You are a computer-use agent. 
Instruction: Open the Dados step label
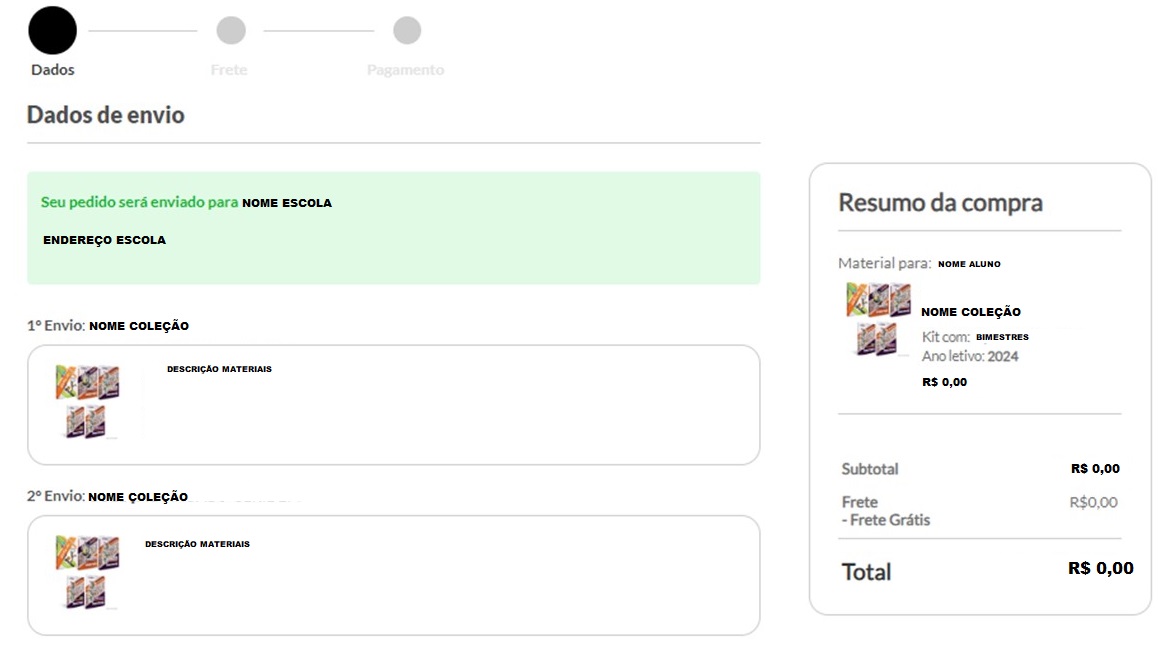pos(52,70)
